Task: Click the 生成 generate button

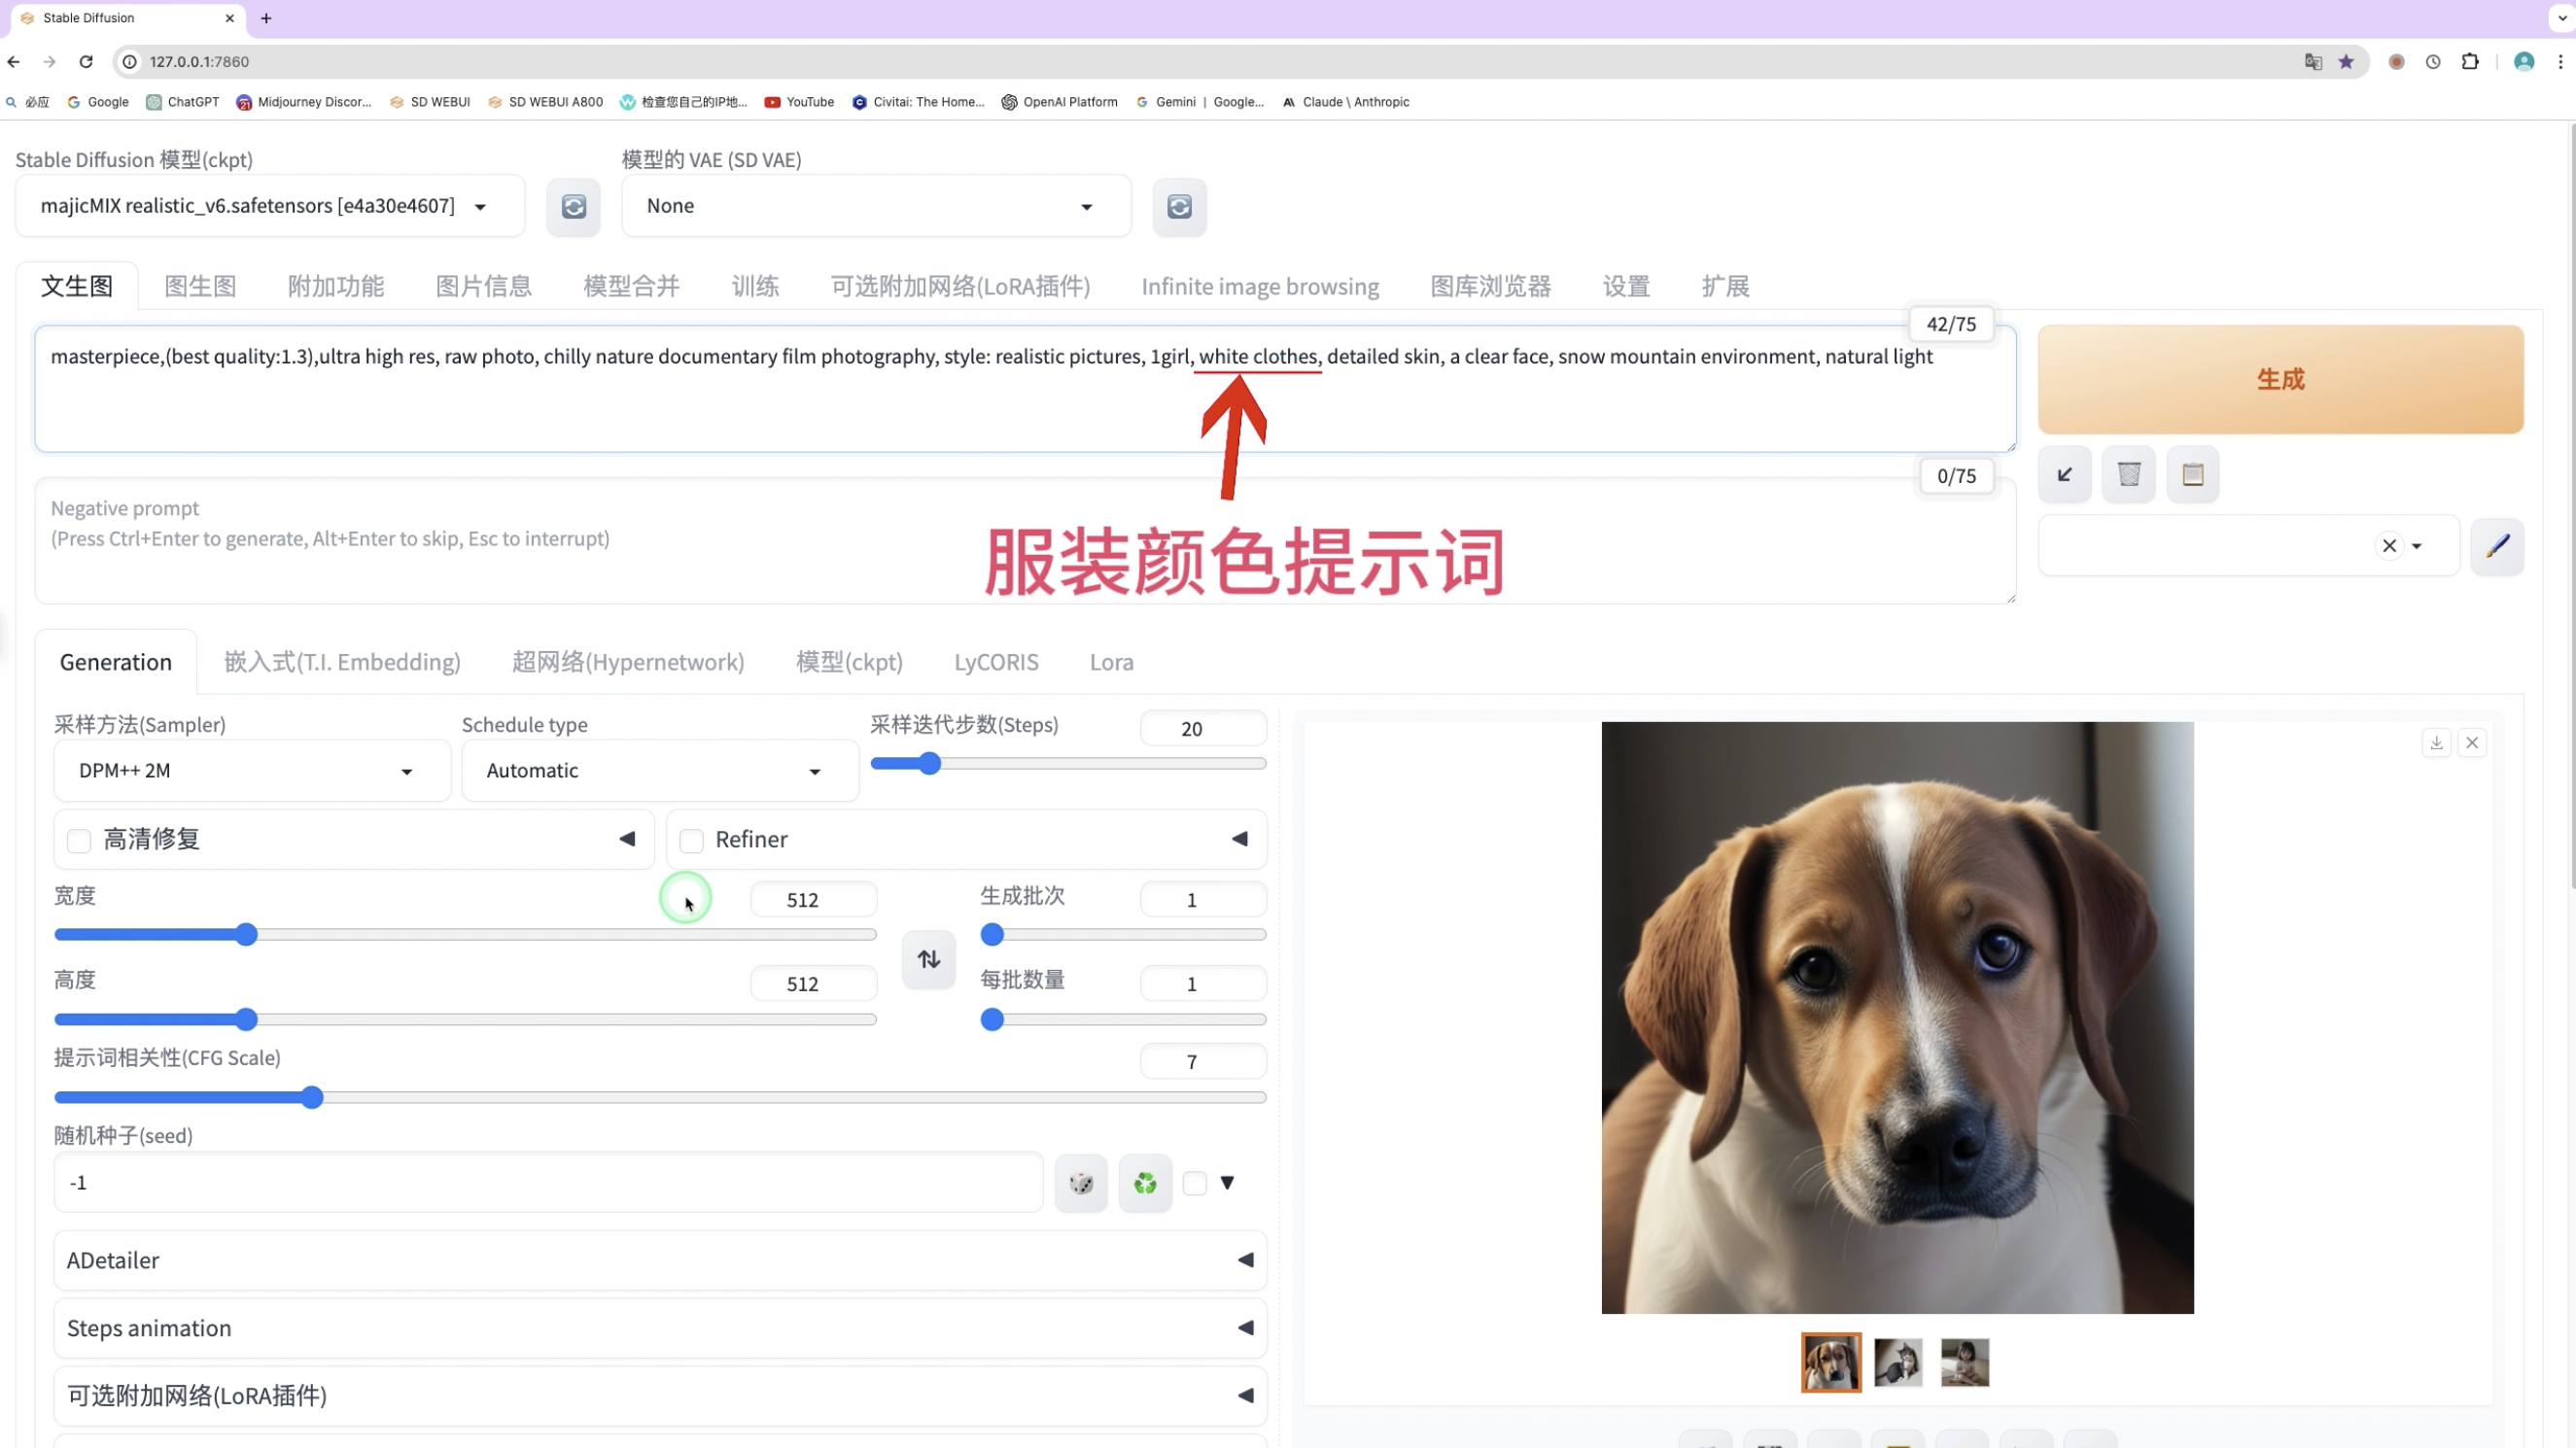Action: [x=2280, y=380]
